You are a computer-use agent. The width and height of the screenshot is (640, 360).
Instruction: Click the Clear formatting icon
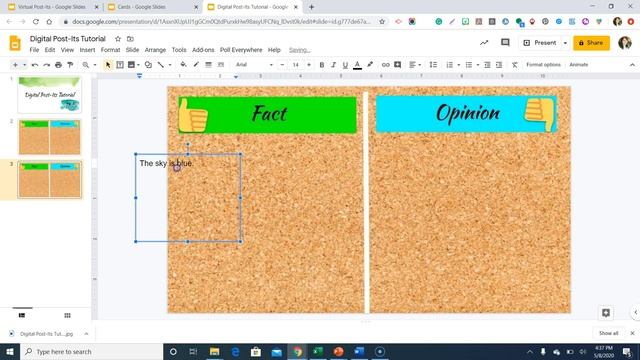point(515,65)
